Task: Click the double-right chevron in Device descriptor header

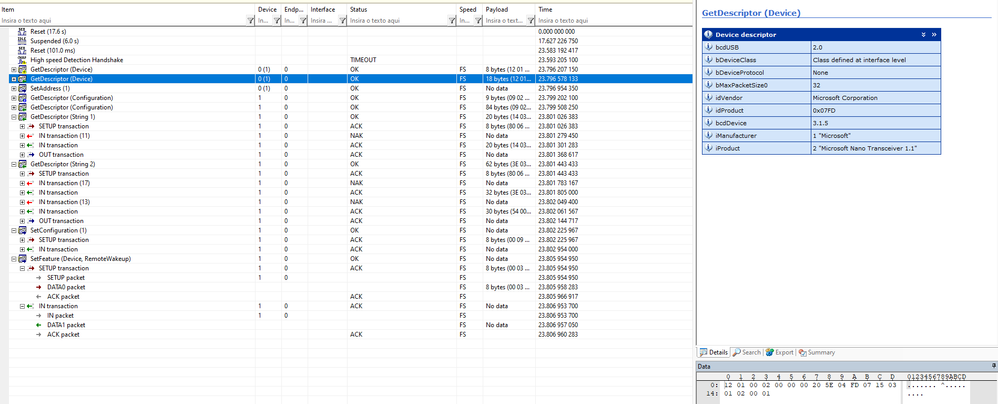Action: point(934,34)
